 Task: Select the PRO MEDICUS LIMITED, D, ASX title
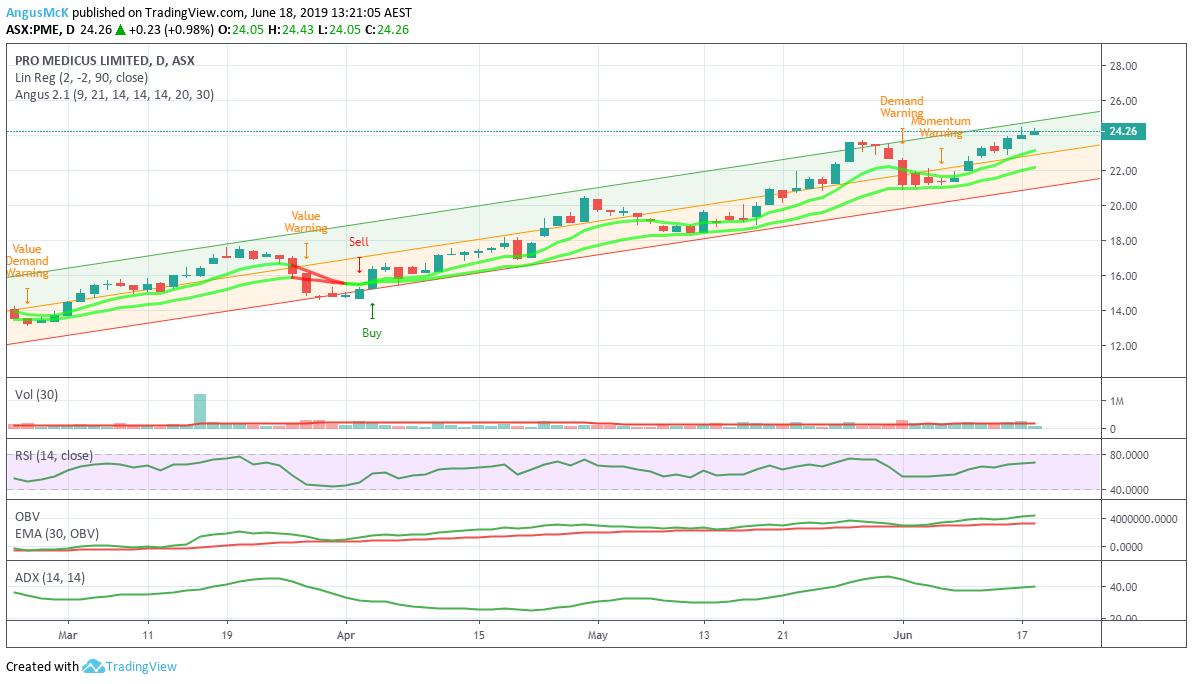point(105,60)
